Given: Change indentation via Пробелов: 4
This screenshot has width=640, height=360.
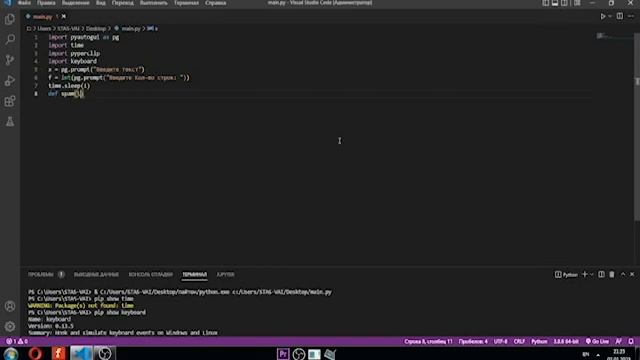Looking at the screenshot, I should (x=473, y=341).
